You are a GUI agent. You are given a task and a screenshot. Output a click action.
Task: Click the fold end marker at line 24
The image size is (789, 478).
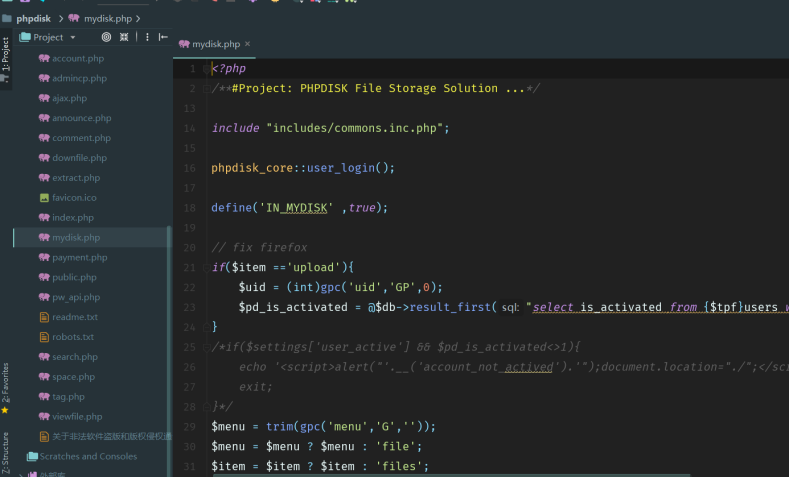pos(206,328)
